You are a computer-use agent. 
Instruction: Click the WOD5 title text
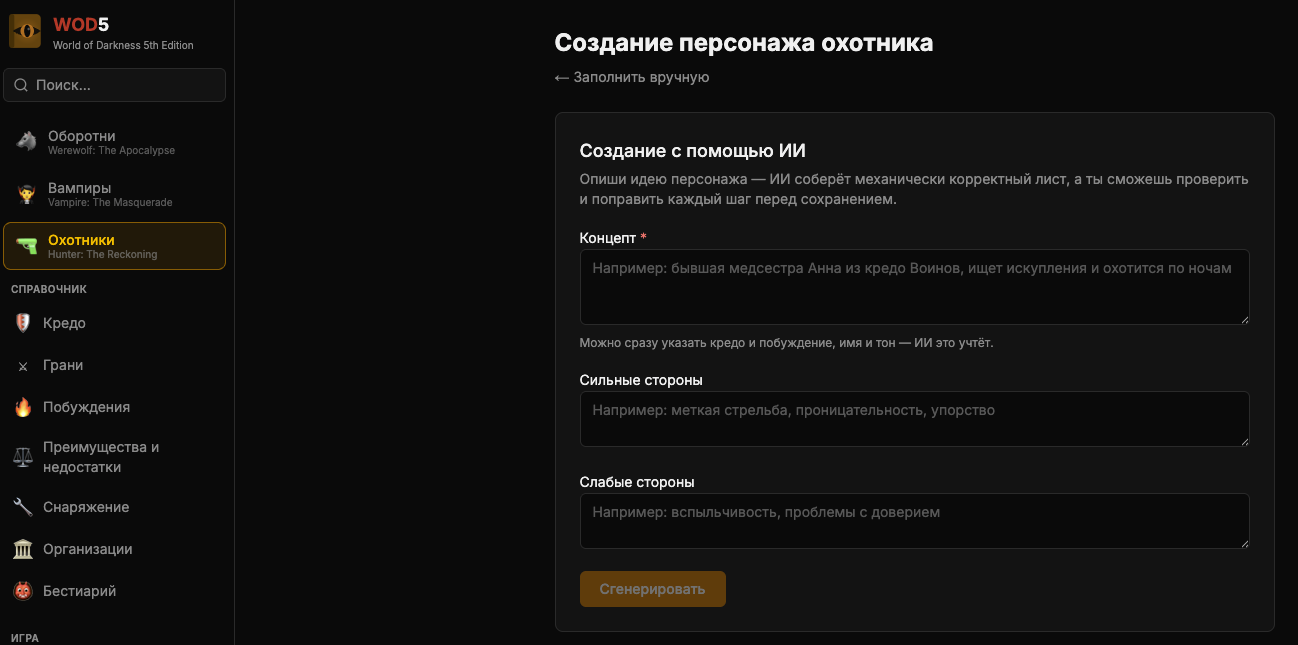pos(81,25)
